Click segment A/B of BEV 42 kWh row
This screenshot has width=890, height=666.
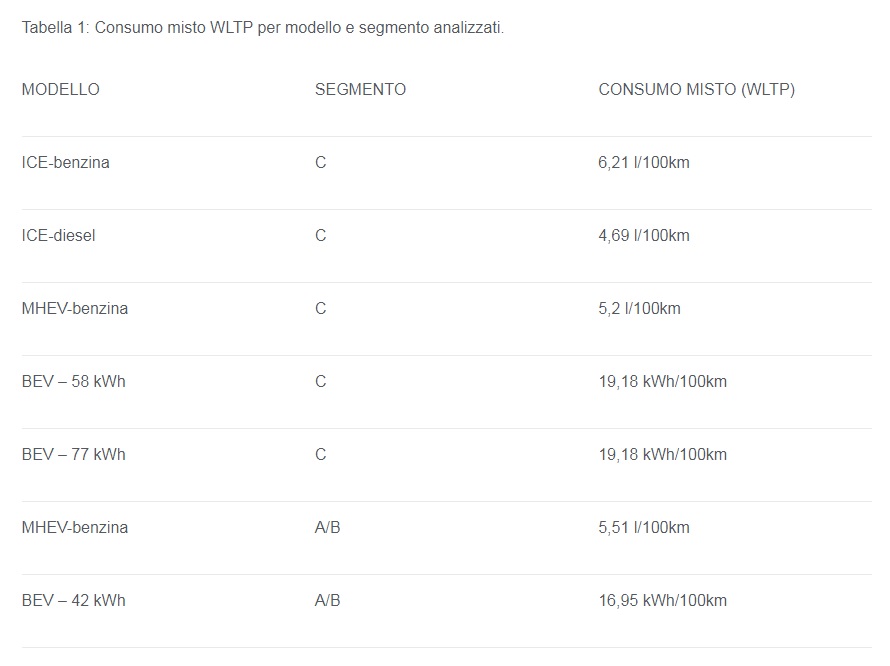[328, 601]
